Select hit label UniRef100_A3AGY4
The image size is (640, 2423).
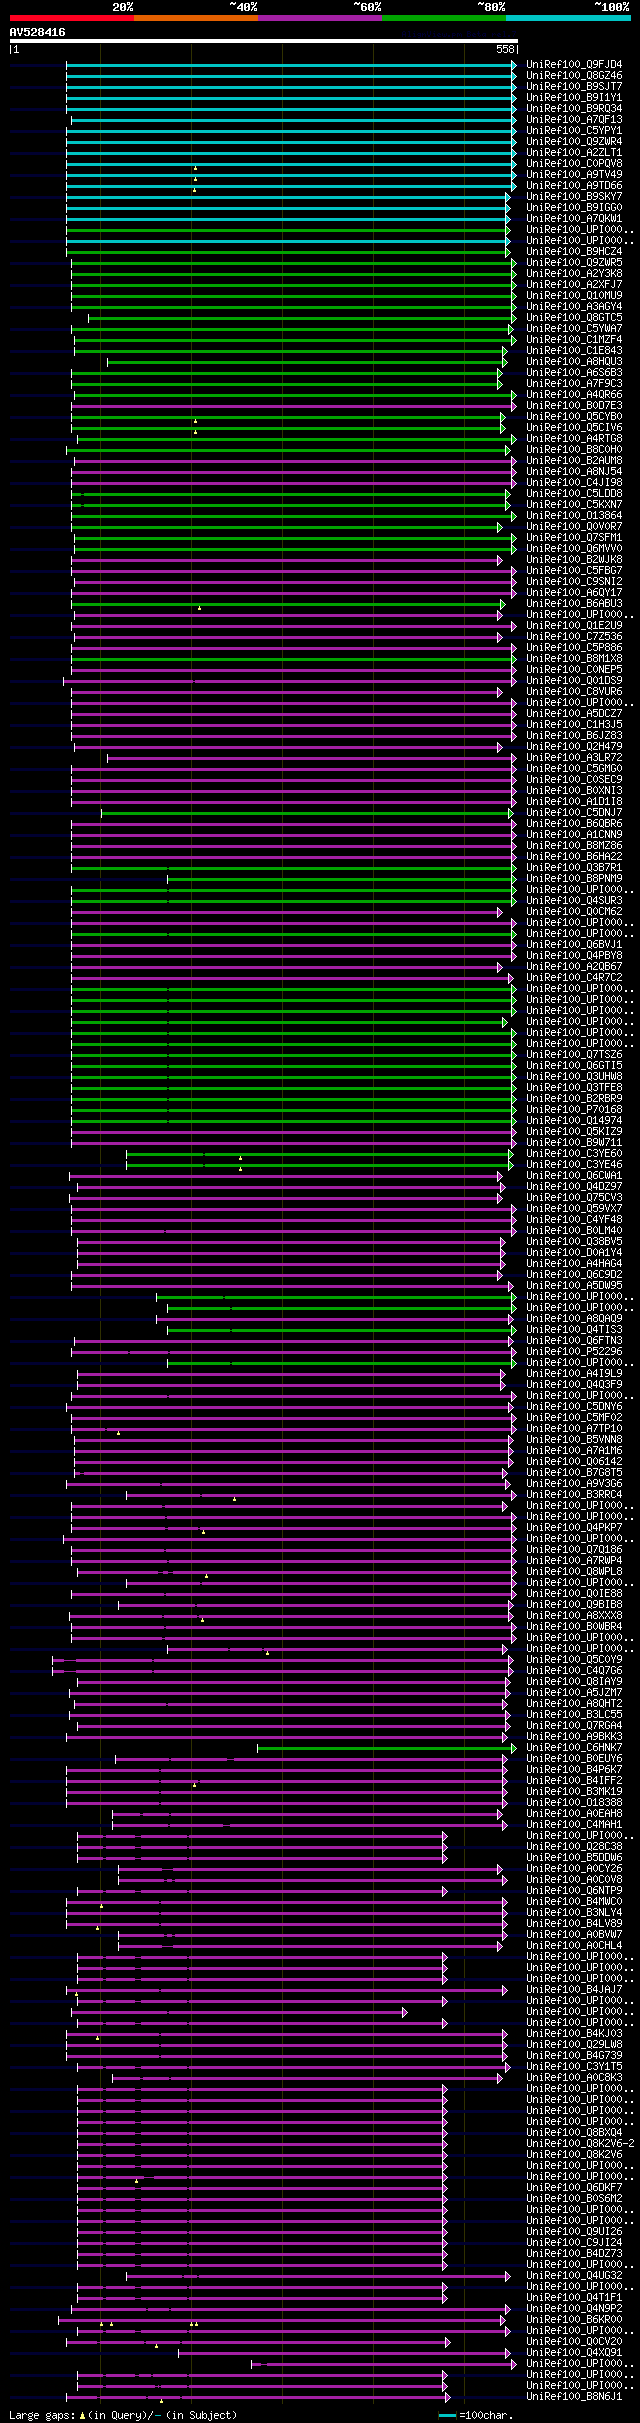point(574,306)
